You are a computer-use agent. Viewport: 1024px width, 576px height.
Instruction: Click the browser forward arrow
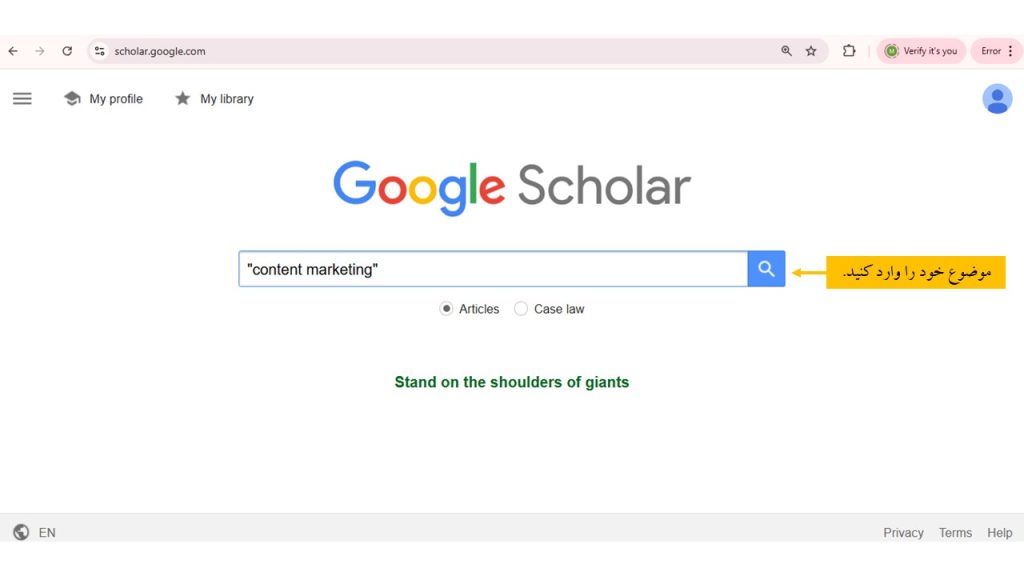coord(40,51)
